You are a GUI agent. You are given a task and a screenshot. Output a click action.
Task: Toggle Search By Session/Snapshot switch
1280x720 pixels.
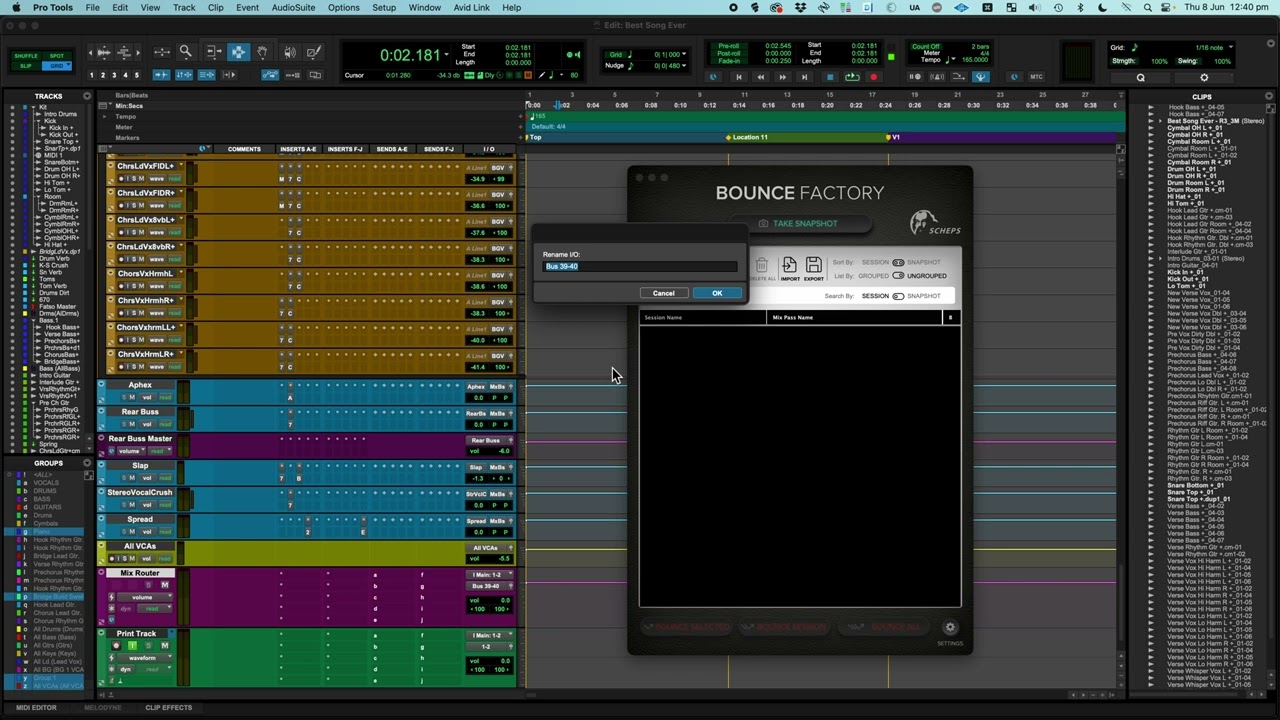(898, 296)
